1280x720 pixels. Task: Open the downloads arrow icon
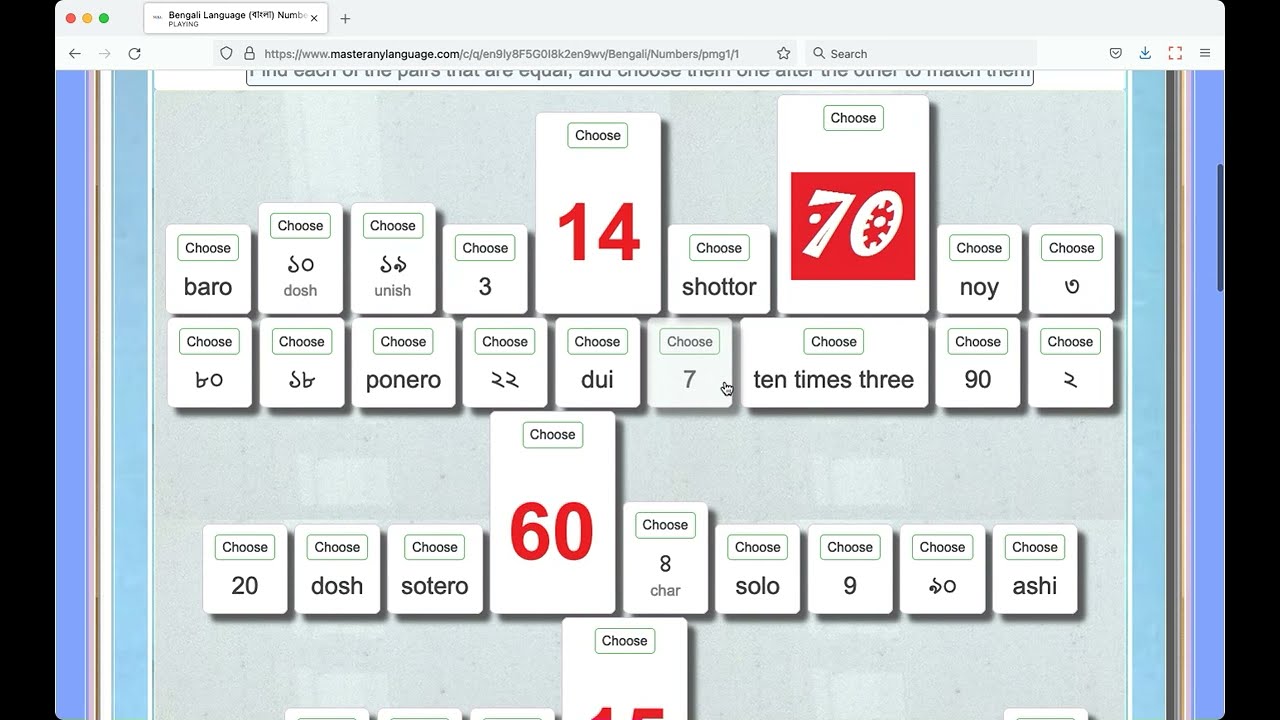pos(1145,53)
